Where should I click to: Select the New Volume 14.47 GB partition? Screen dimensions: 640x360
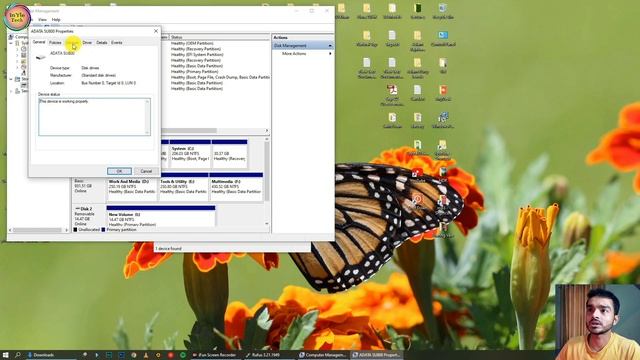point(161,216)
